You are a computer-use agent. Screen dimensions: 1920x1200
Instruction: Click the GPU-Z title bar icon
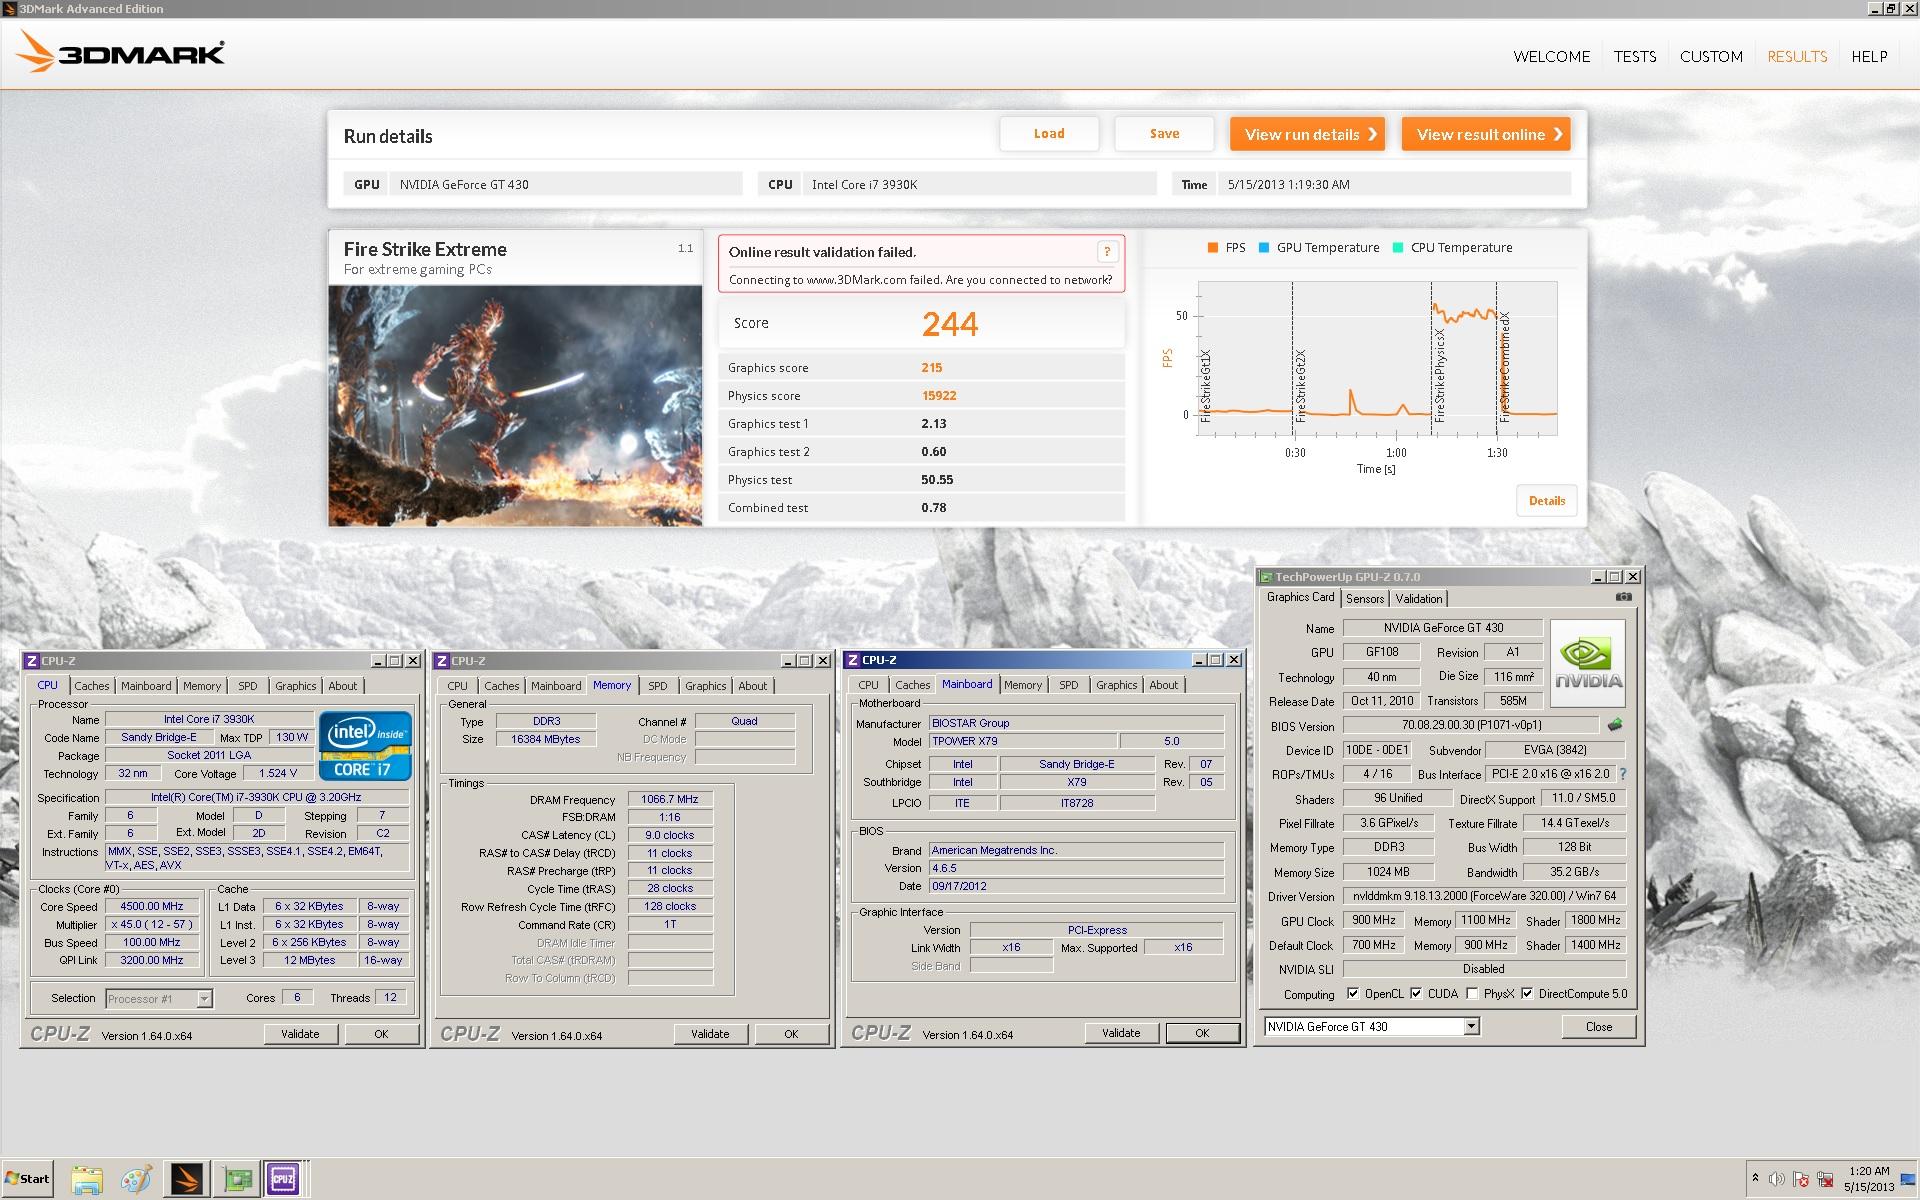[1266, 577]
